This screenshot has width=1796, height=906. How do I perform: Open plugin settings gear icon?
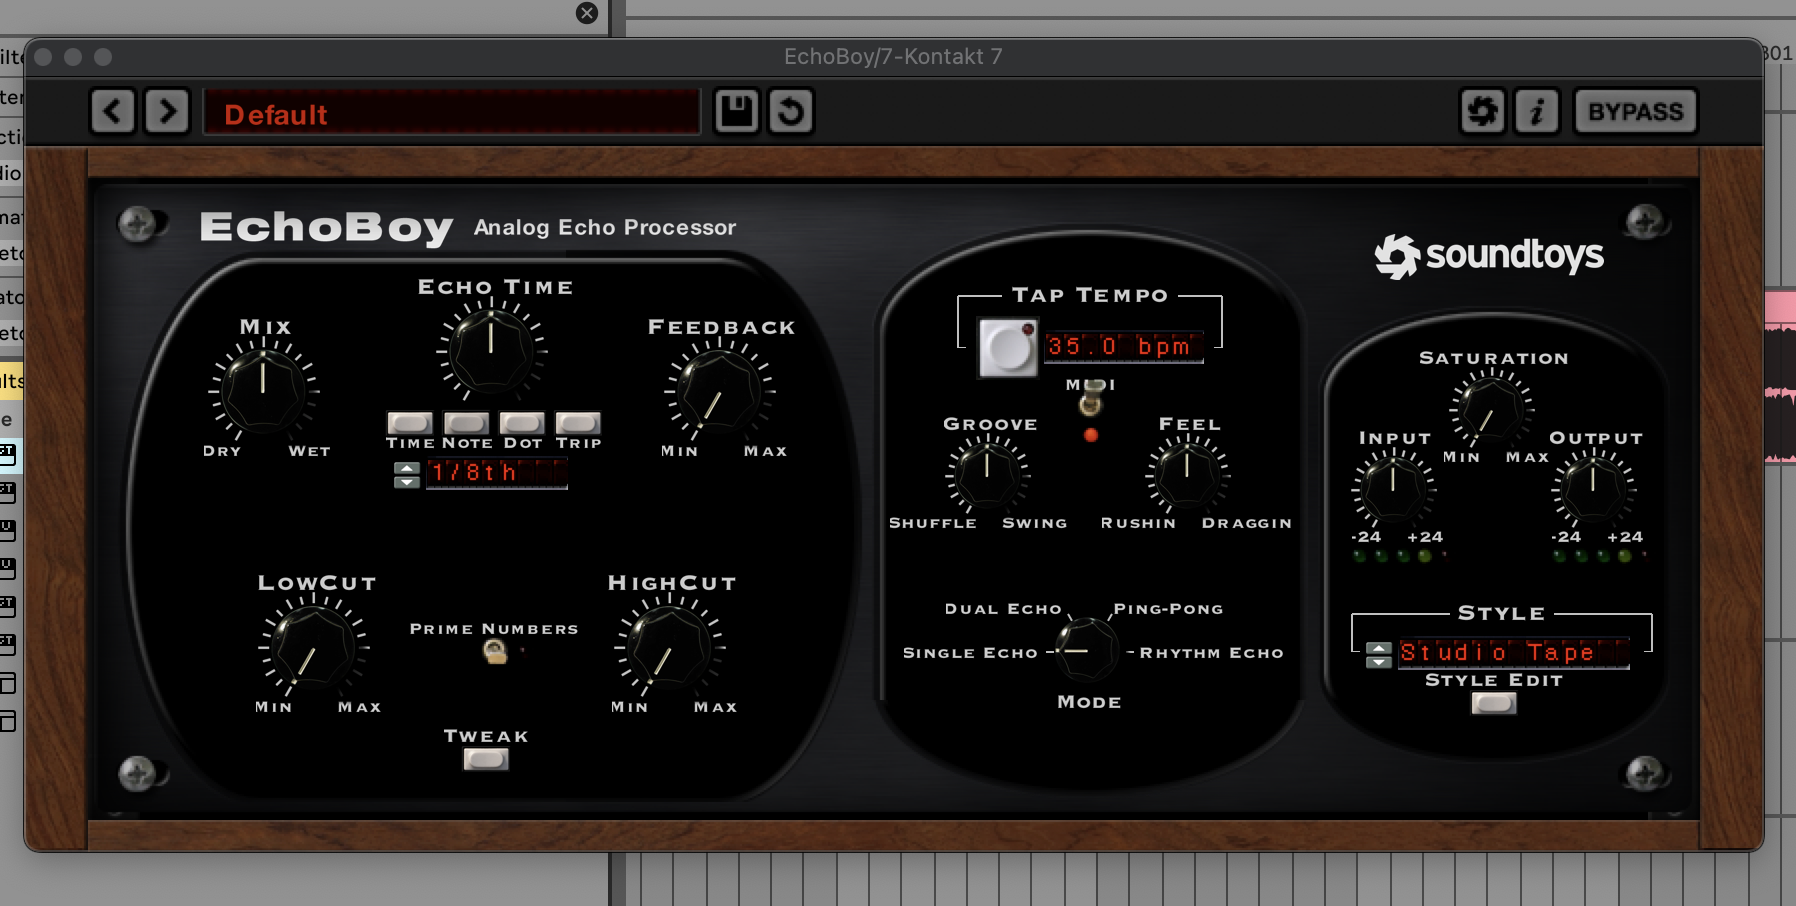pos(1482,111)
